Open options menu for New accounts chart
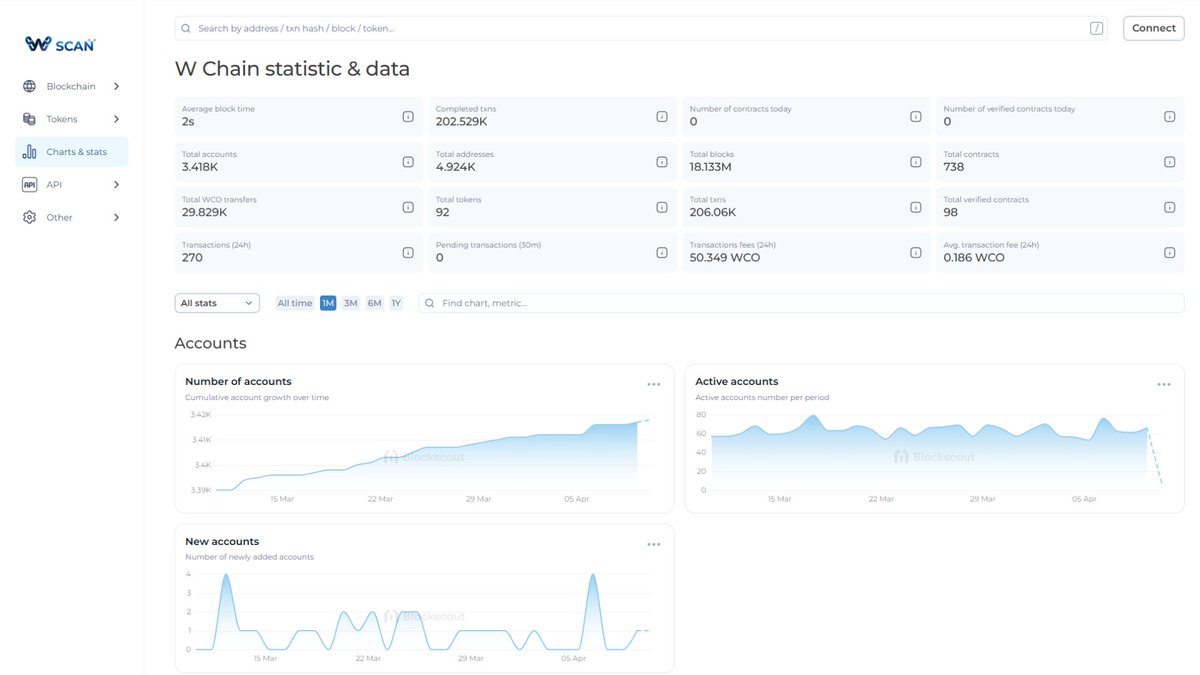This screenshot has height=675, width=1200. click(653, 544)
